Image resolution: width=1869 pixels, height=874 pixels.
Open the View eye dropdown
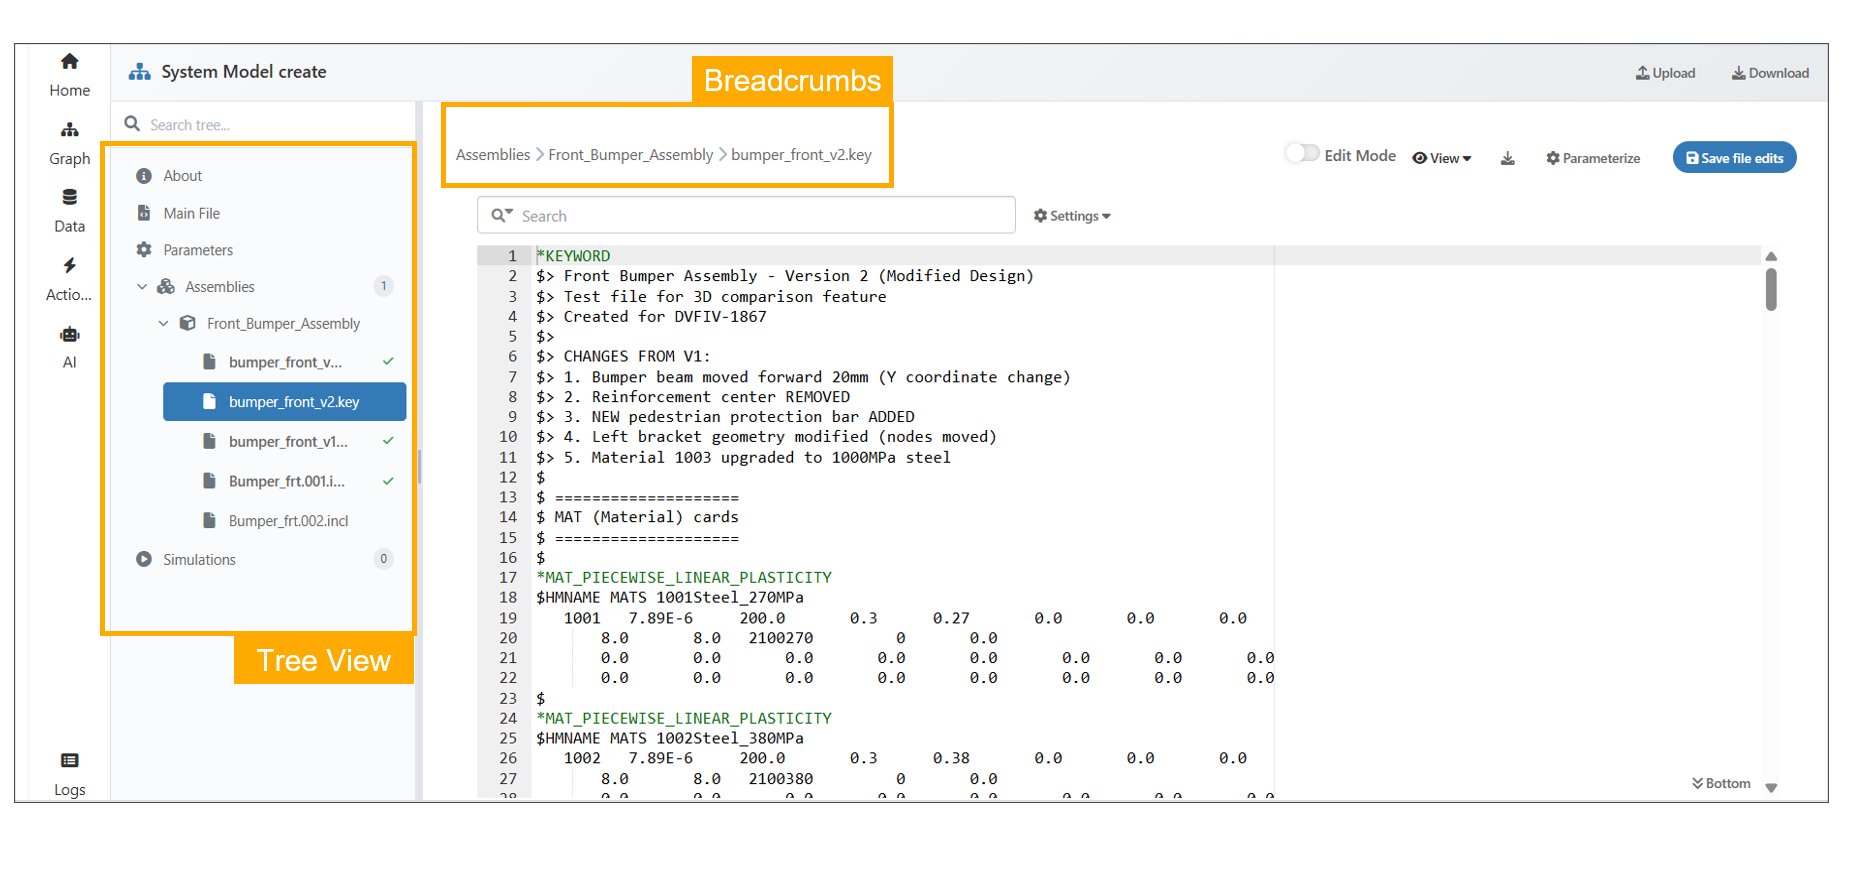1441,158
